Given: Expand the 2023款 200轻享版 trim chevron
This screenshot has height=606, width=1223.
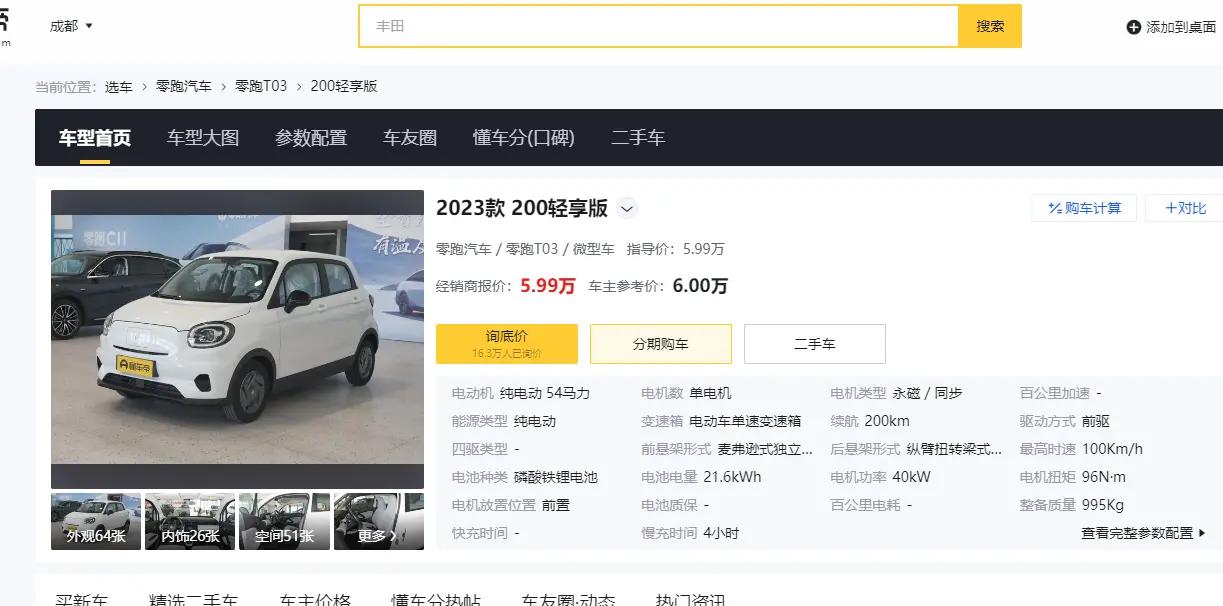Looking at the screenshot, I should click(x=627, y=209).
